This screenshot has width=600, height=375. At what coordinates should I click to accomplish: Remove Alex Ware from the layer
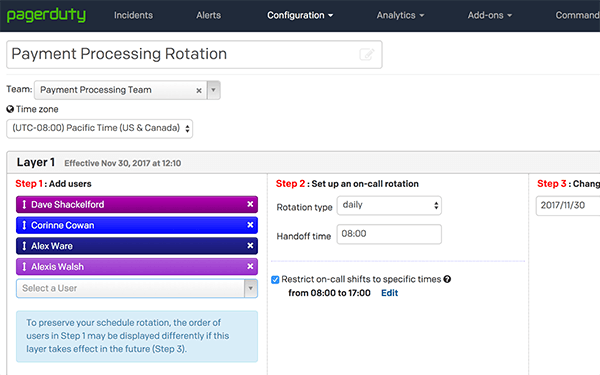250,246
